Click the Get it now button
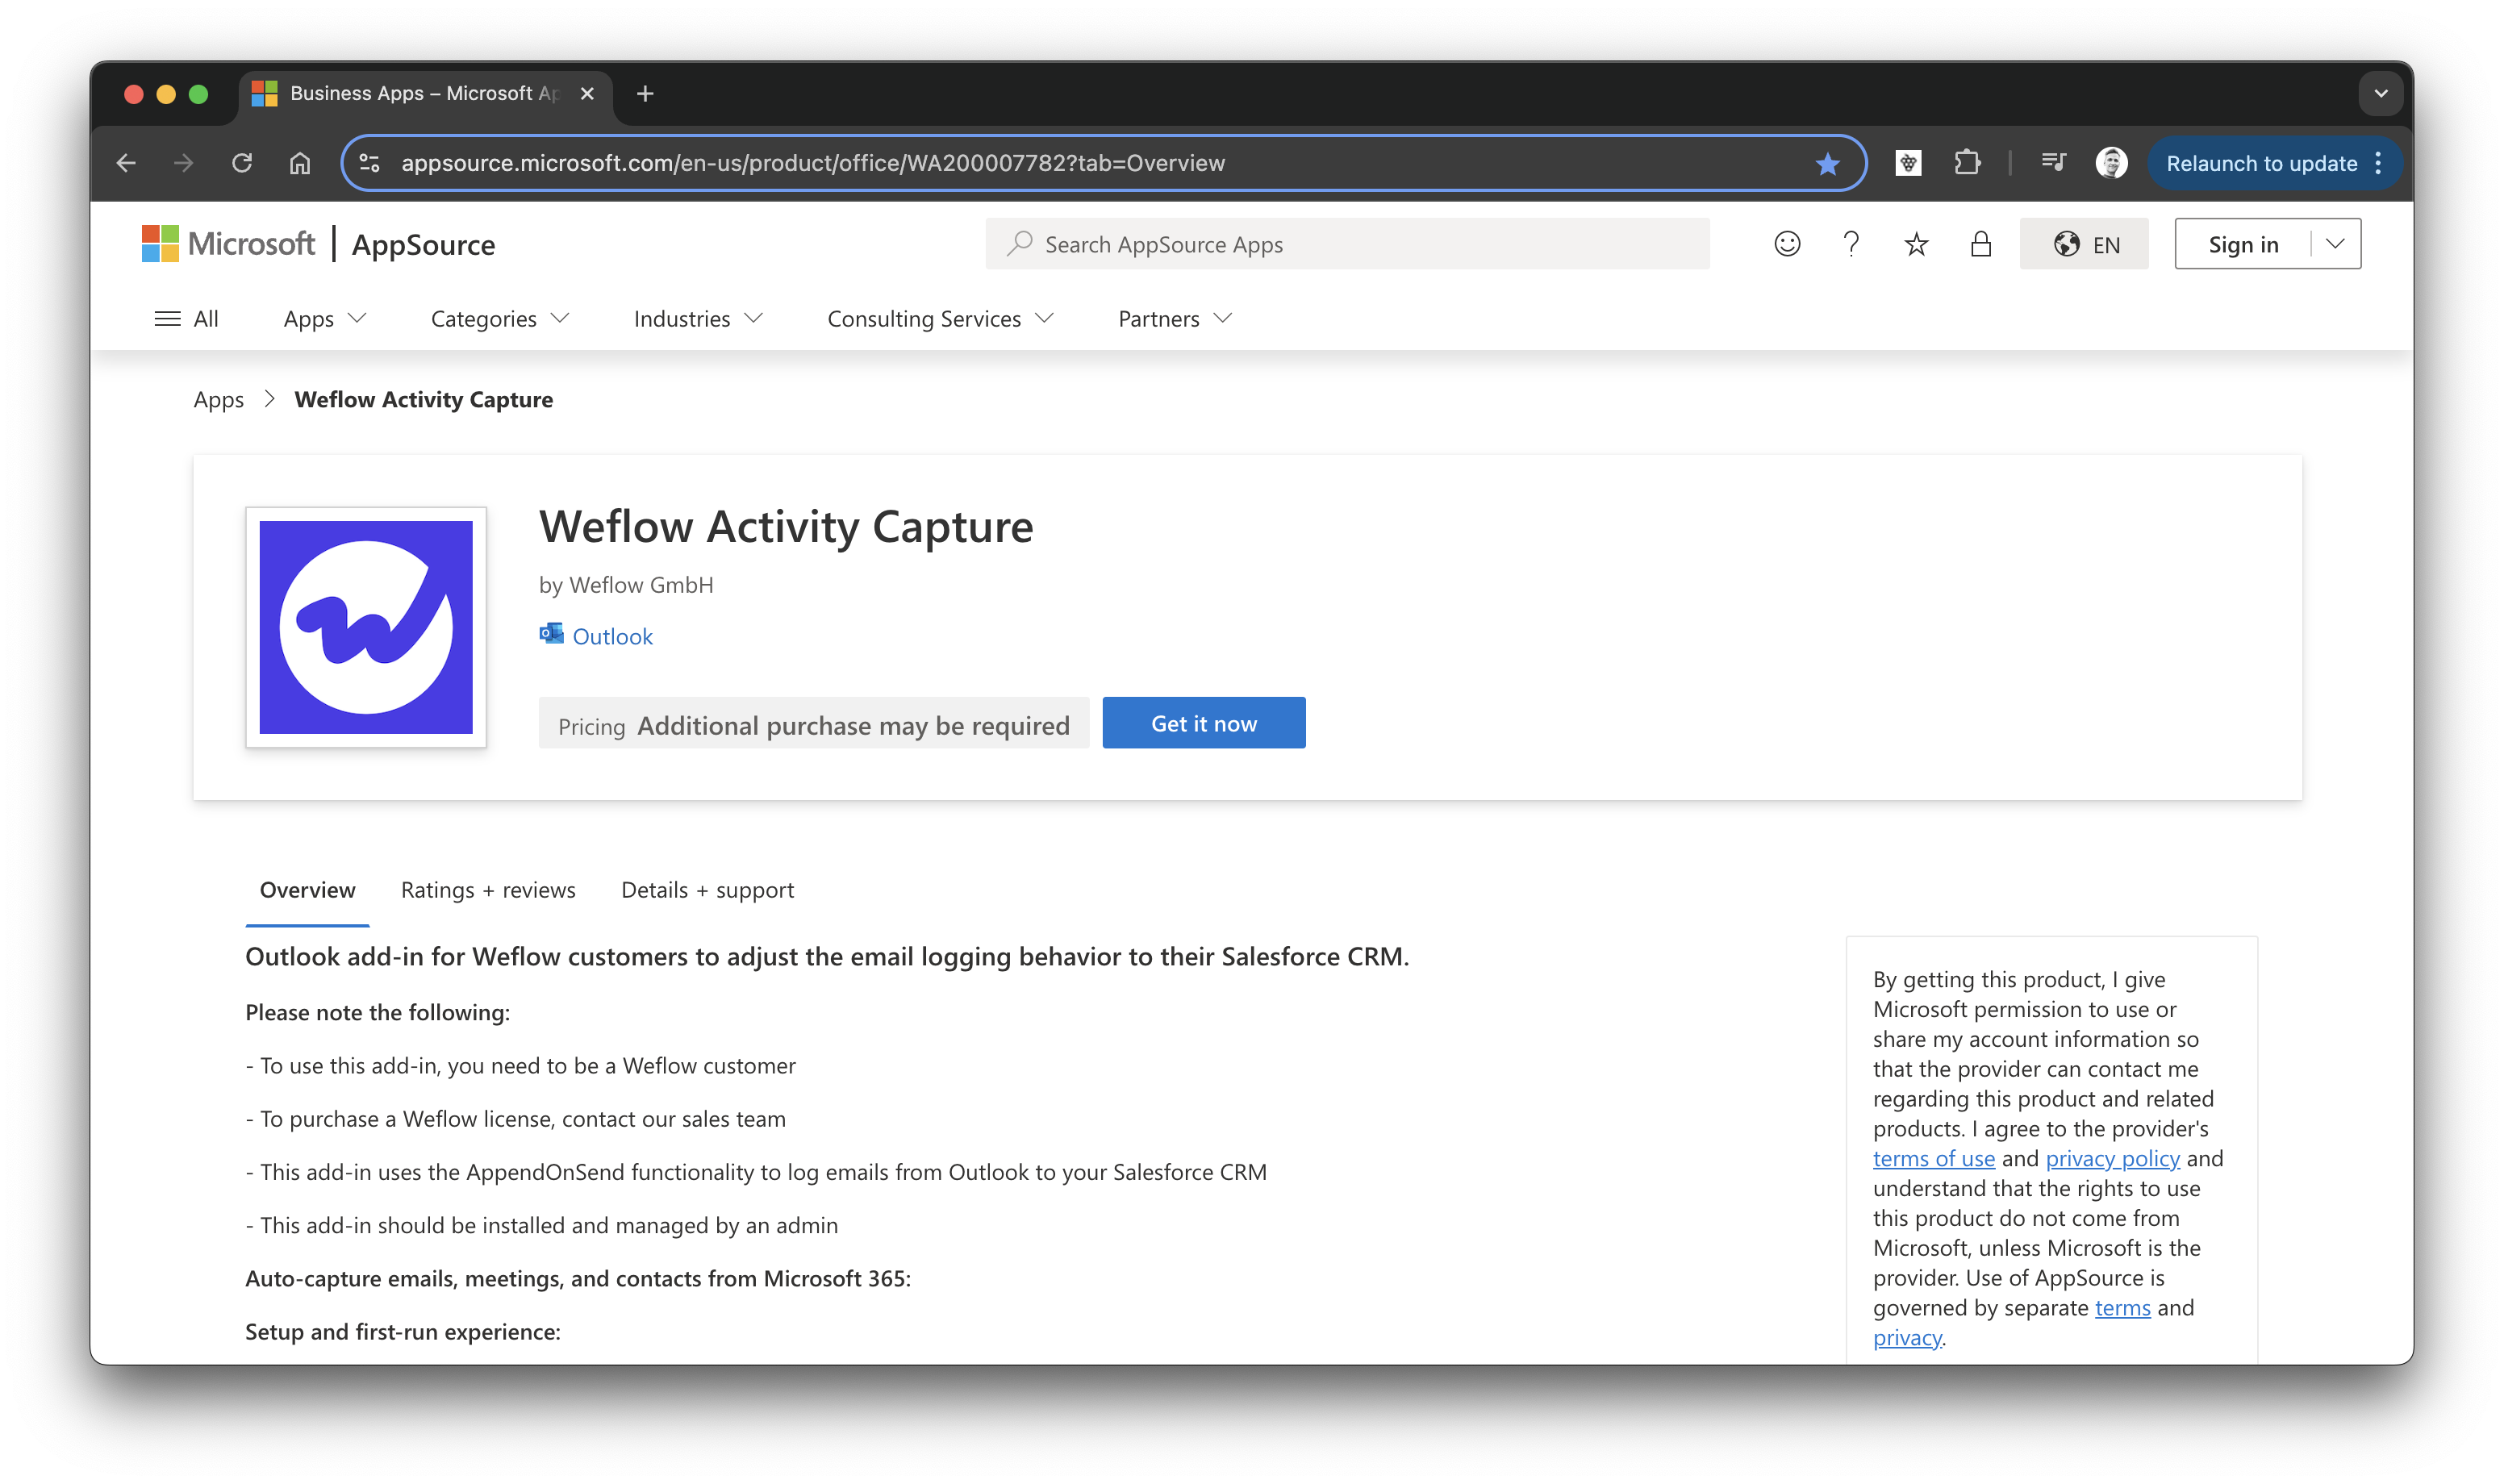The height and width of the screenshot is (1484, 2504). point(1203,723)
